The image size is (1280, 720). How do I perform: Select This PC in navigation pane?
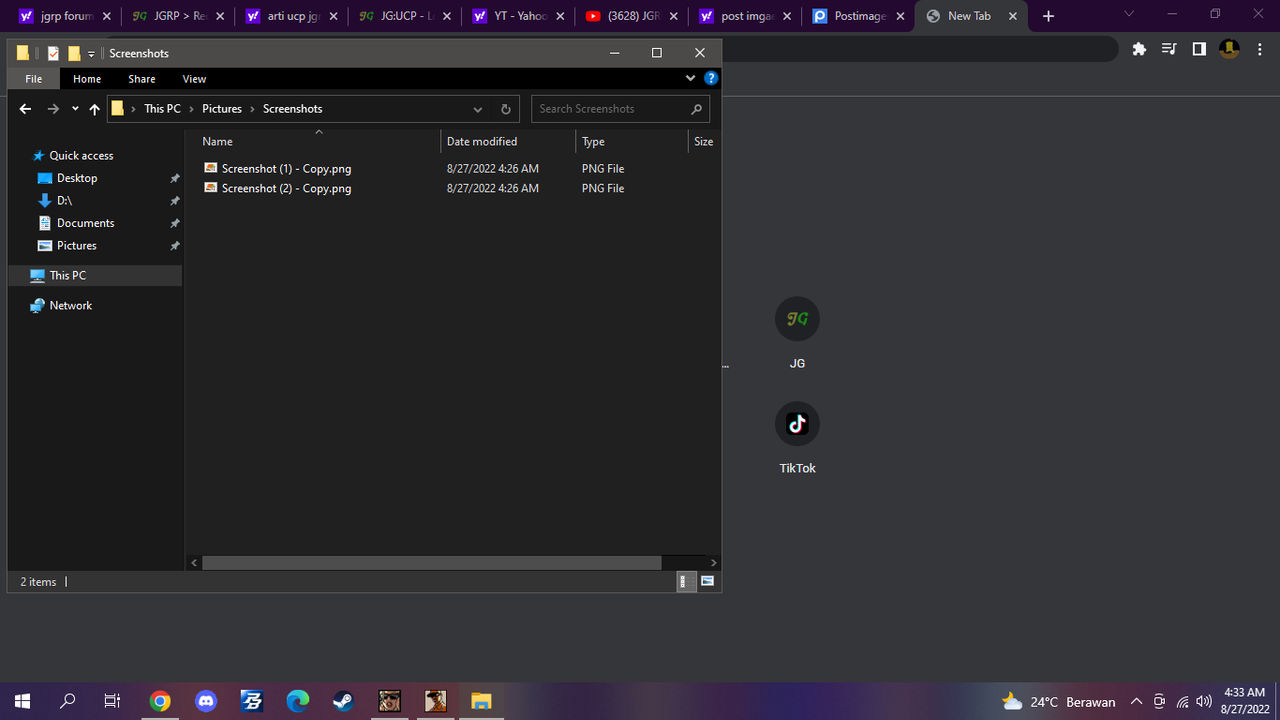pos(95,275)
